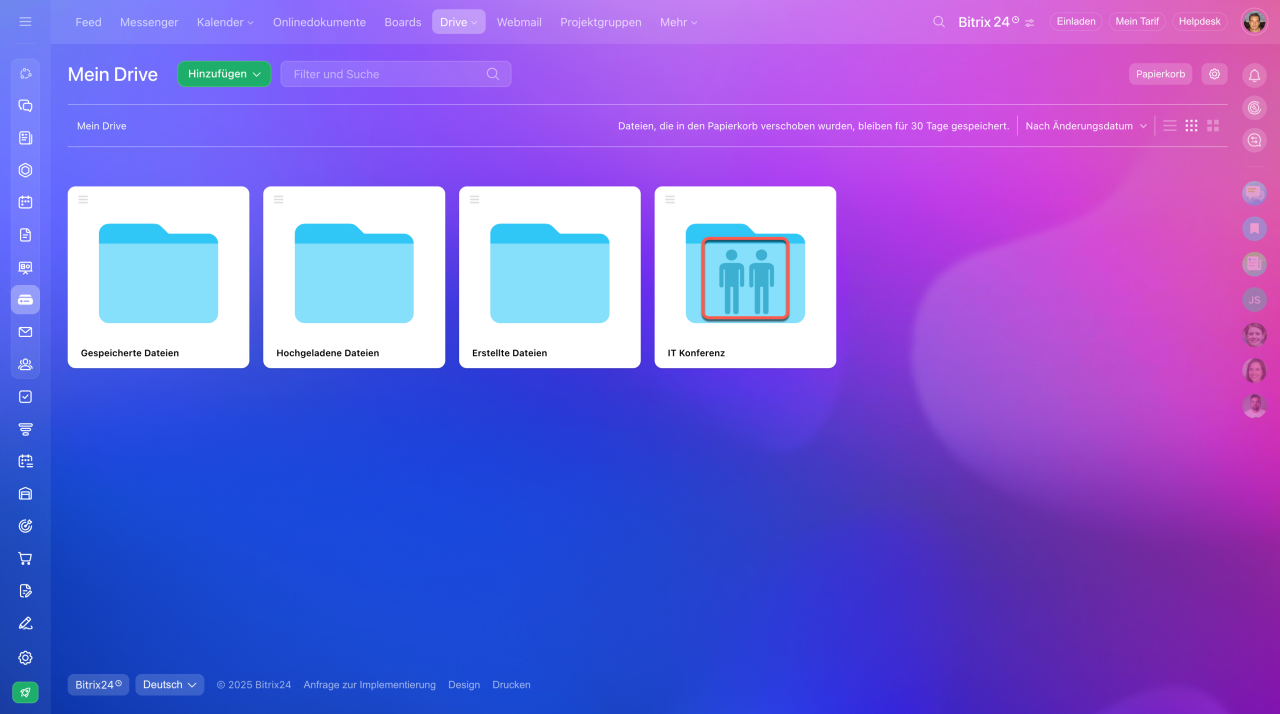Open Webmail tab in top bar
The width and height of the screenshot is (1280, 714).
[x=519, y=22]
